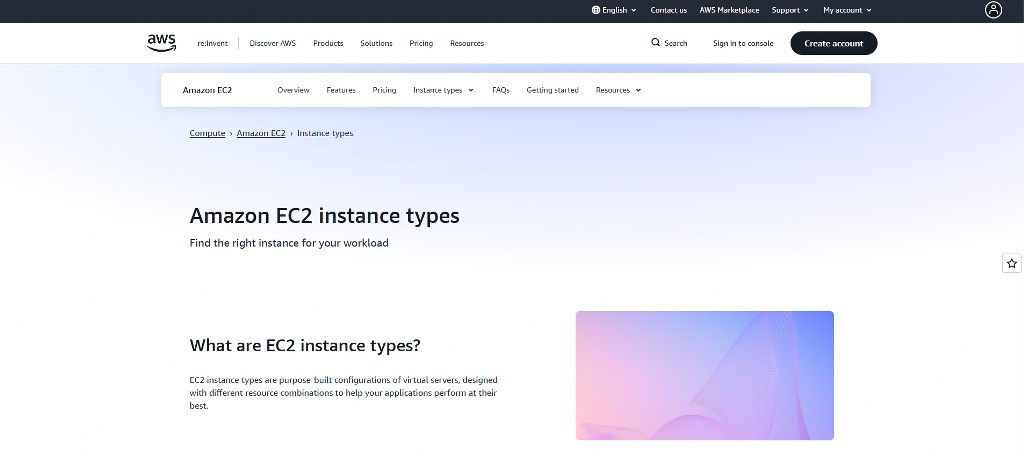Expand the Support dropdown menu
The width and height of the screenshot is (1024, 453).
pos(790,10)
